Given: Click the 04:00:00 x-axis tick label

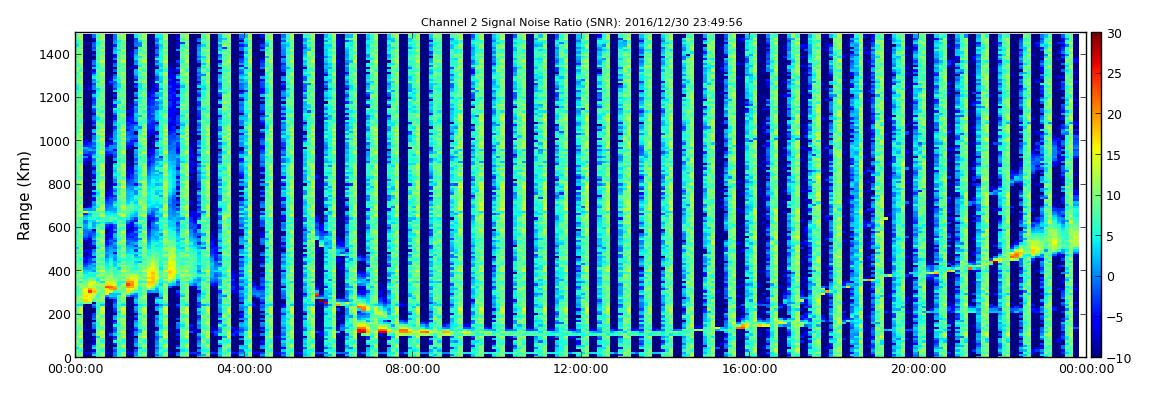Looking at the screenshot, I should [243, 369].
